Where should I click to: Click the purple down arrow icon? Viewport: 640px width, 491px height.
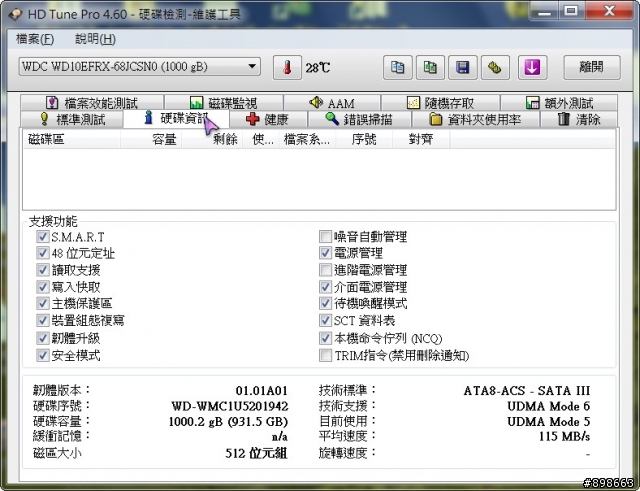[532, 67]
